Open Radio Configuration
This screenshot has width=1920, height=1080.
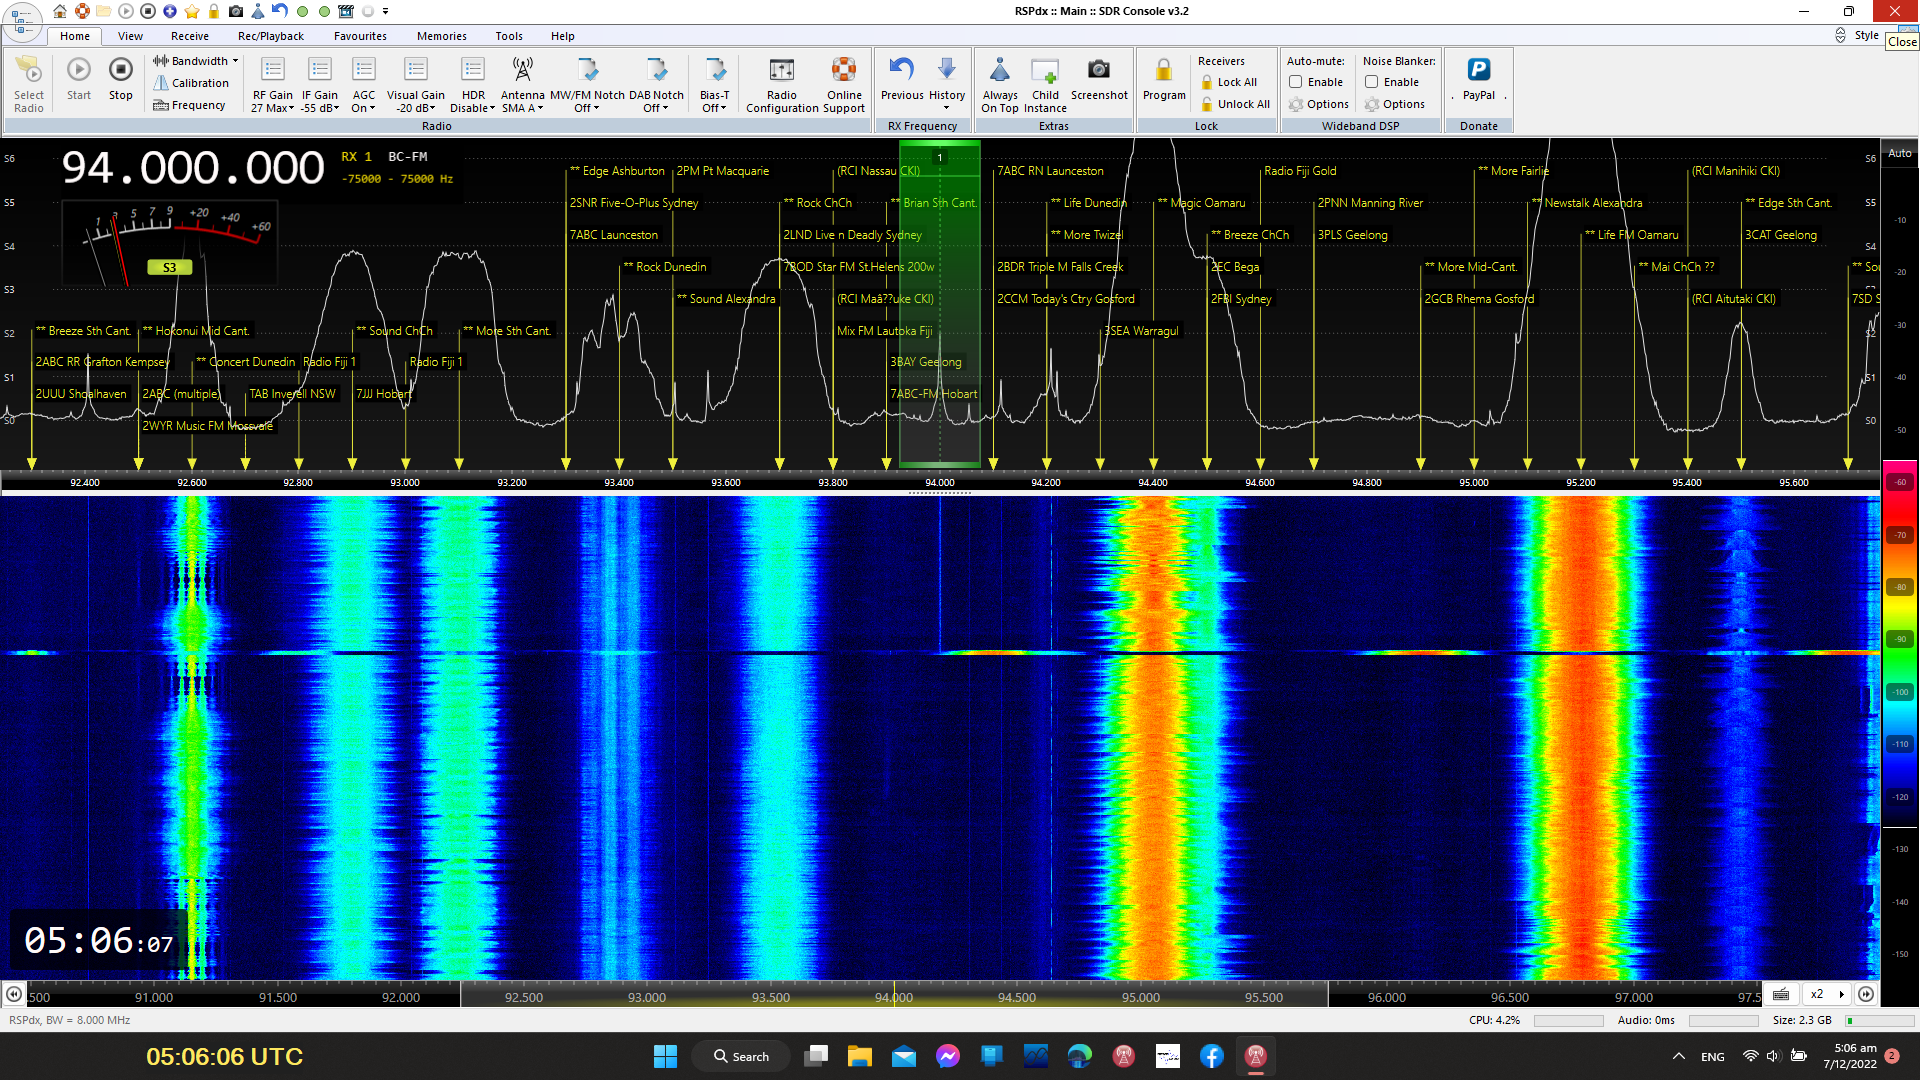pyautogui.click(x=781, y=70)
